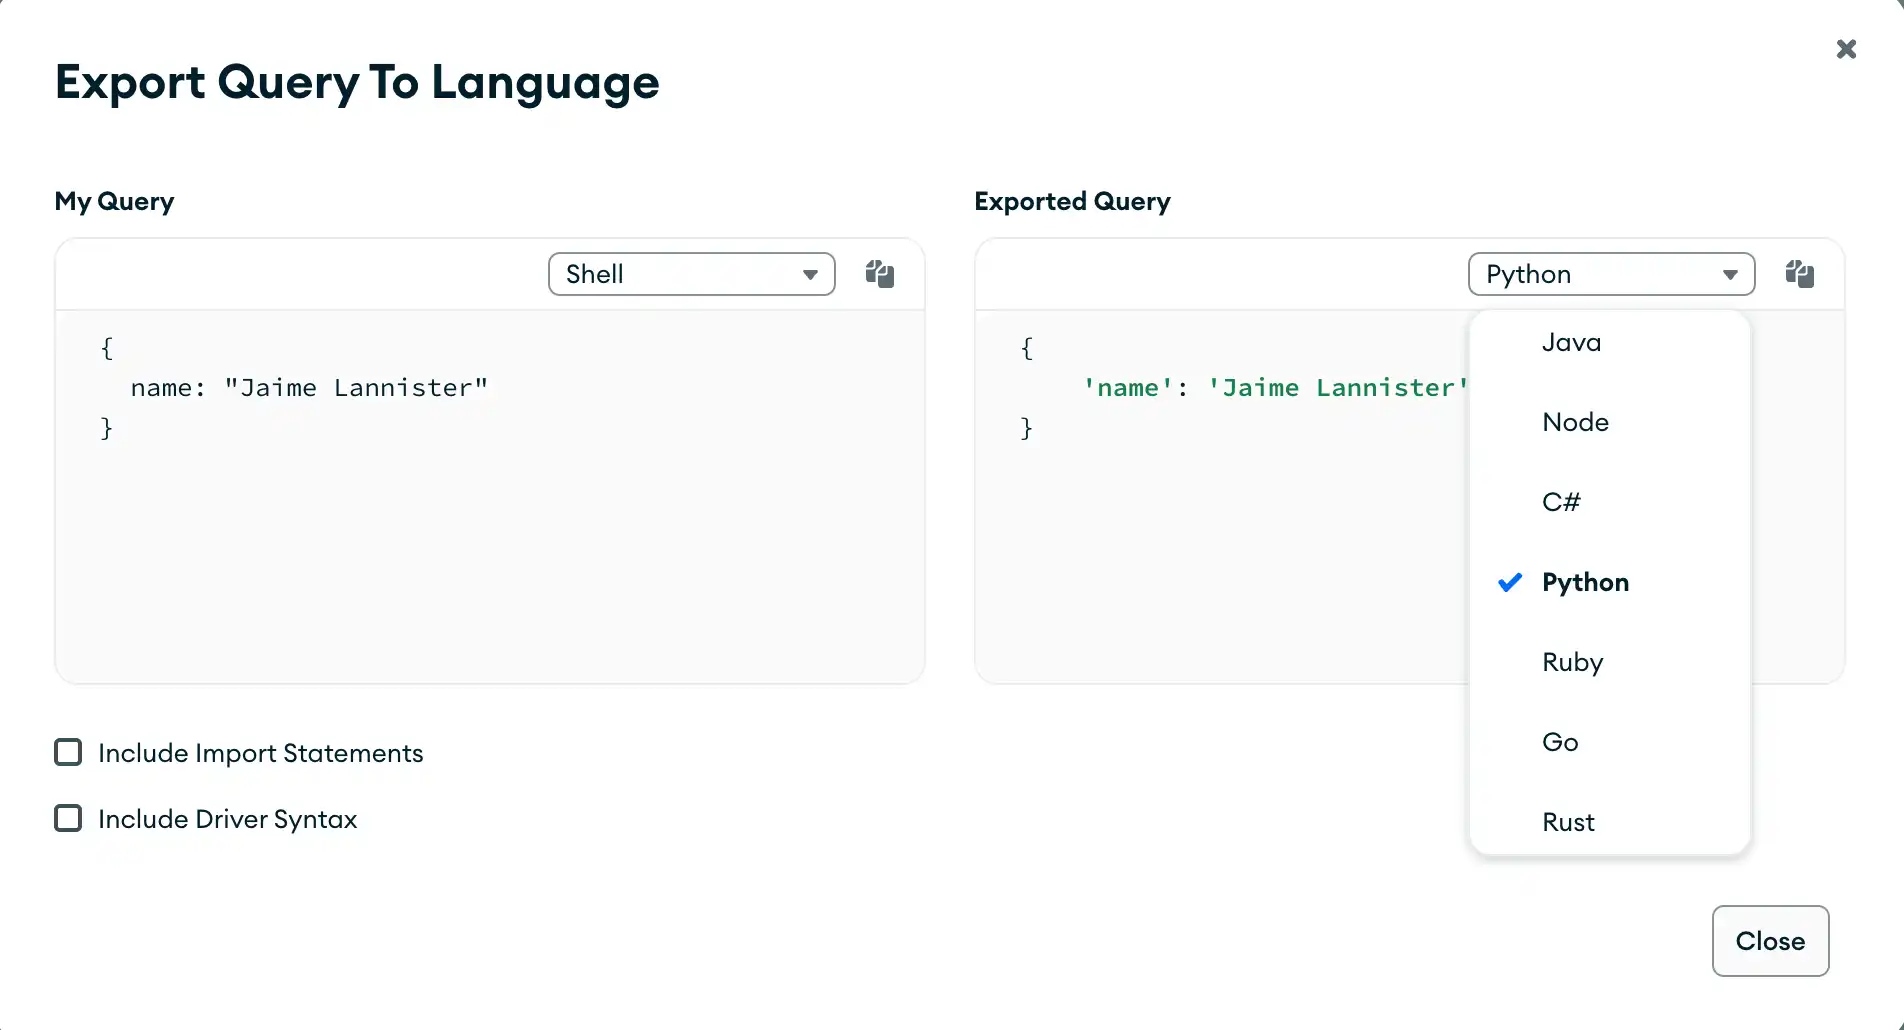This screenshot has width=1904, height=1030.
Task: Copy the exported Python query
Action: click(1800, 274)
